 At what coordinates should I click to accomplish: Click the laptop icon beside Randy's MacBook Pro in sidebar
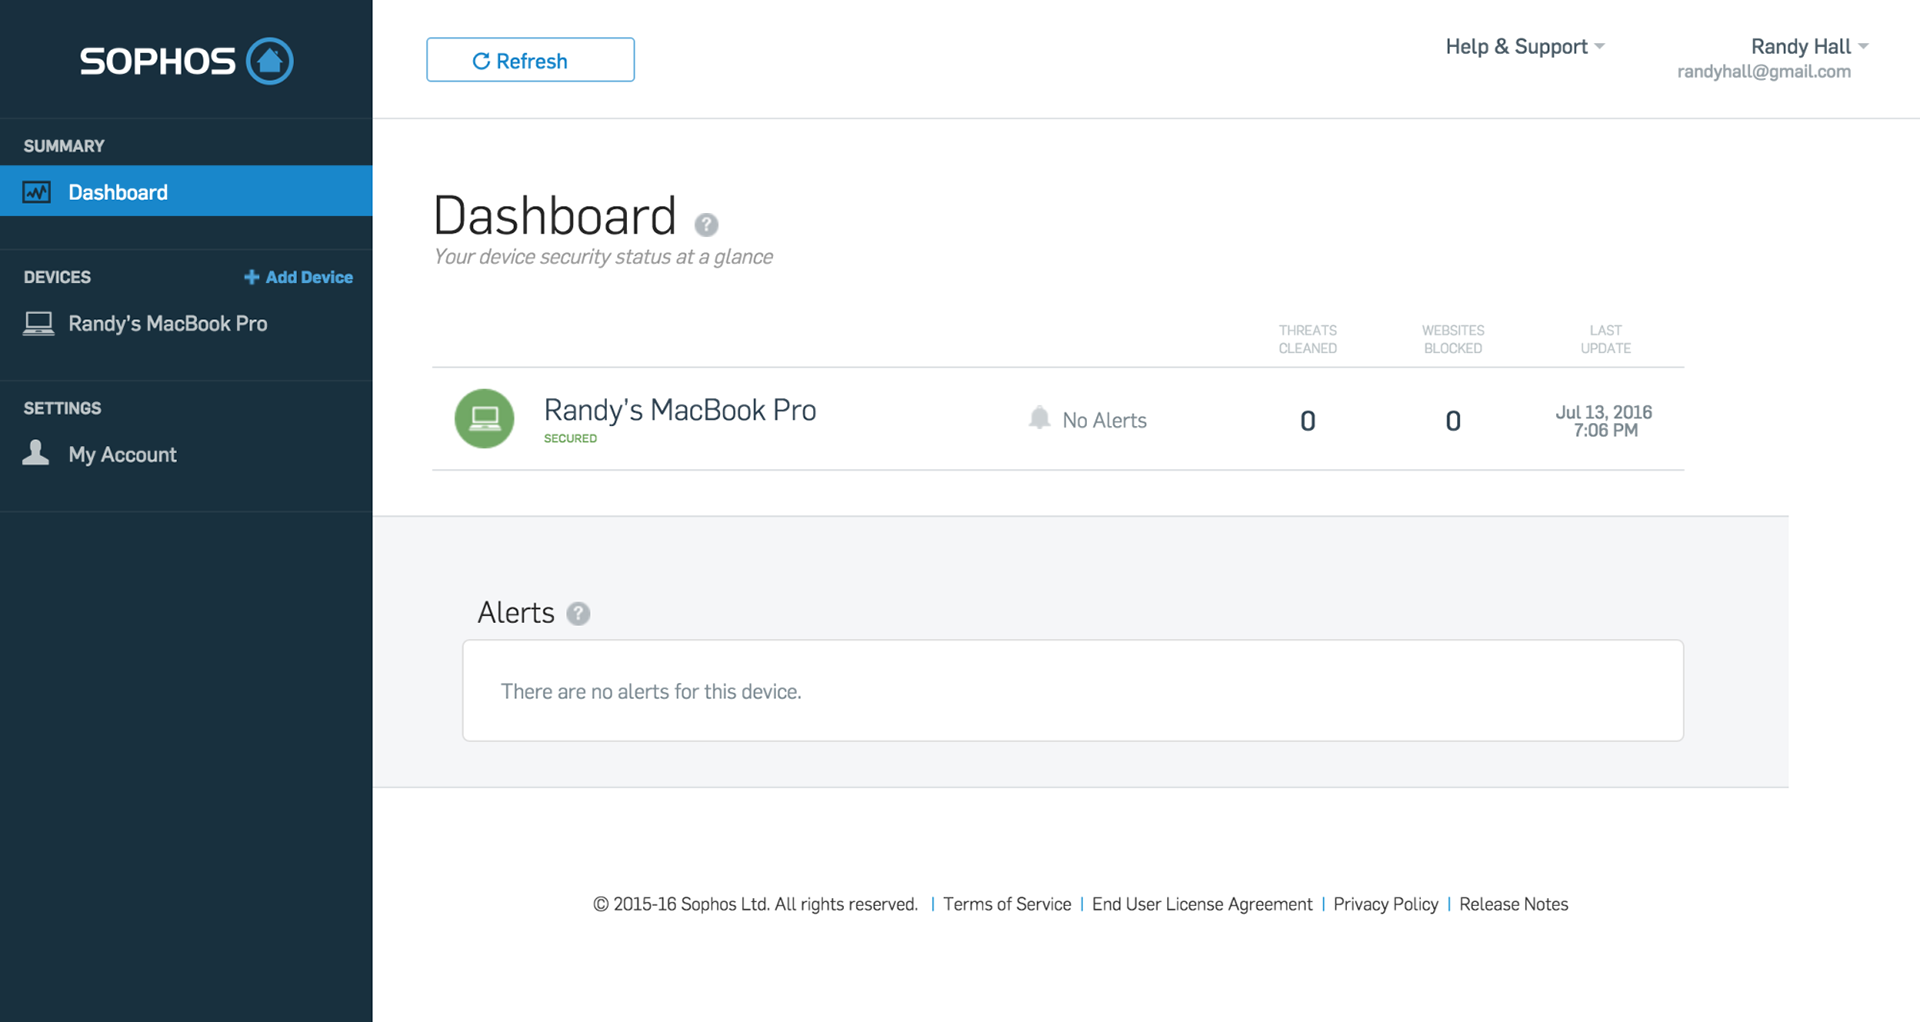click(x=38, y=323)
